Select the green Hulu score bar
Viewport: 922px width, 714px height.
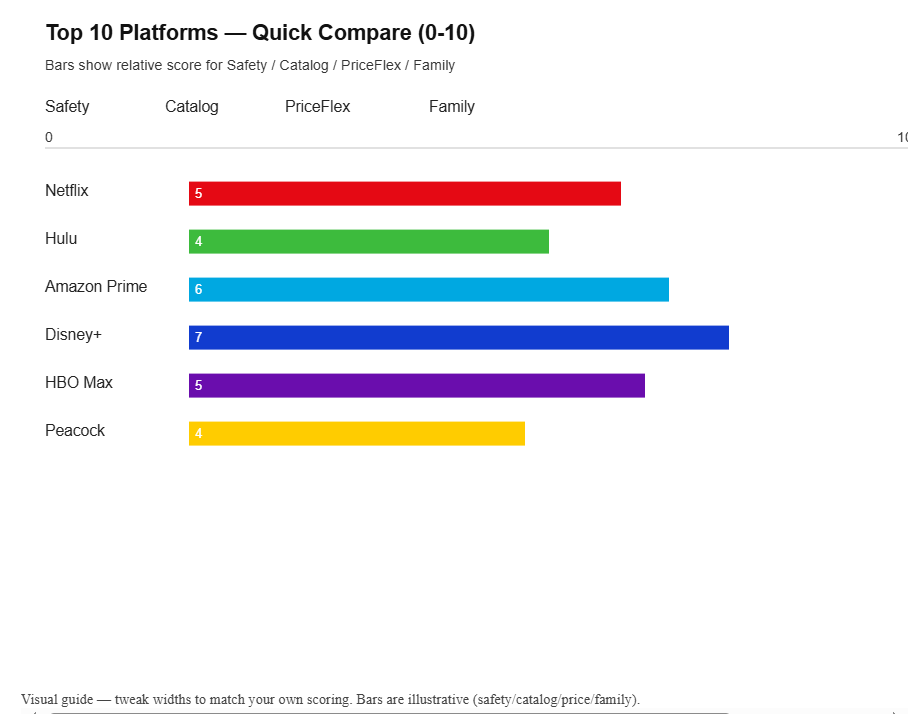[369, 241]
